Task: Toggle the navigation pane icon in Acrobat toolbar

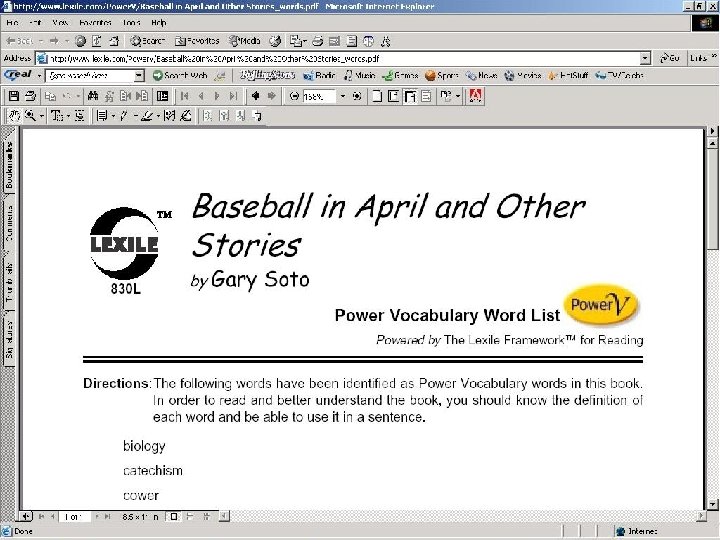Action: [x=163, y=96]
